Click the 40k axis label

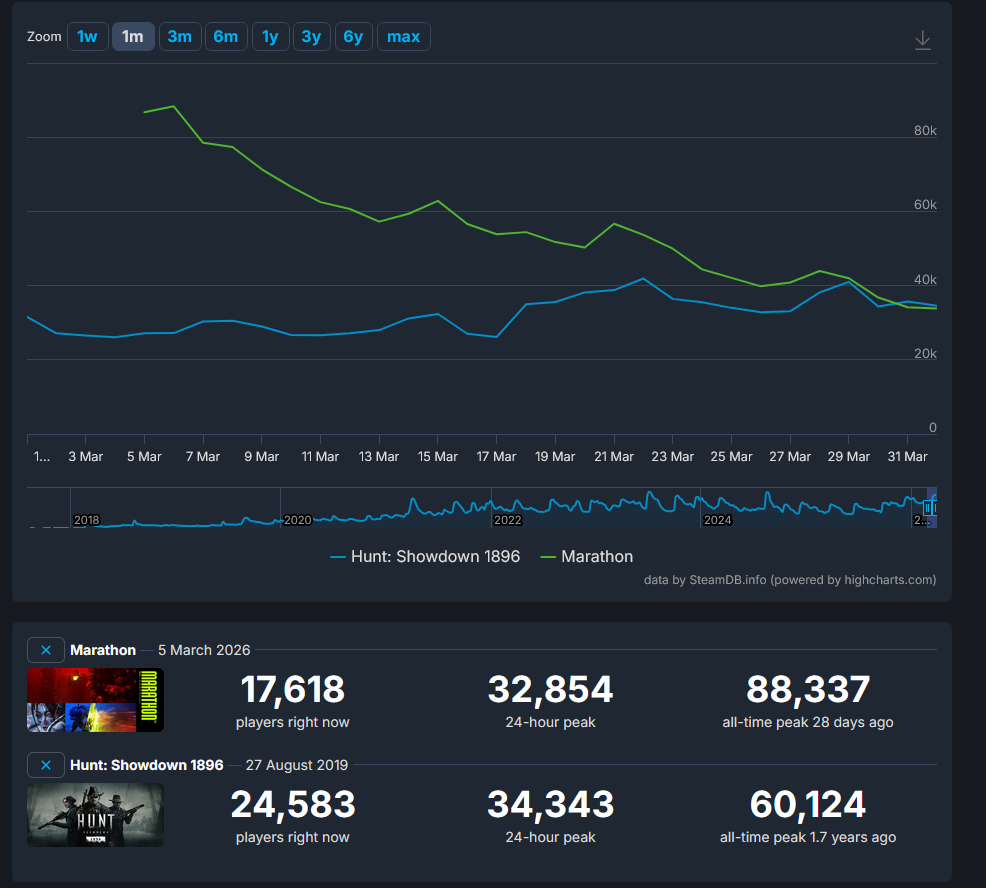click(925, 280)
